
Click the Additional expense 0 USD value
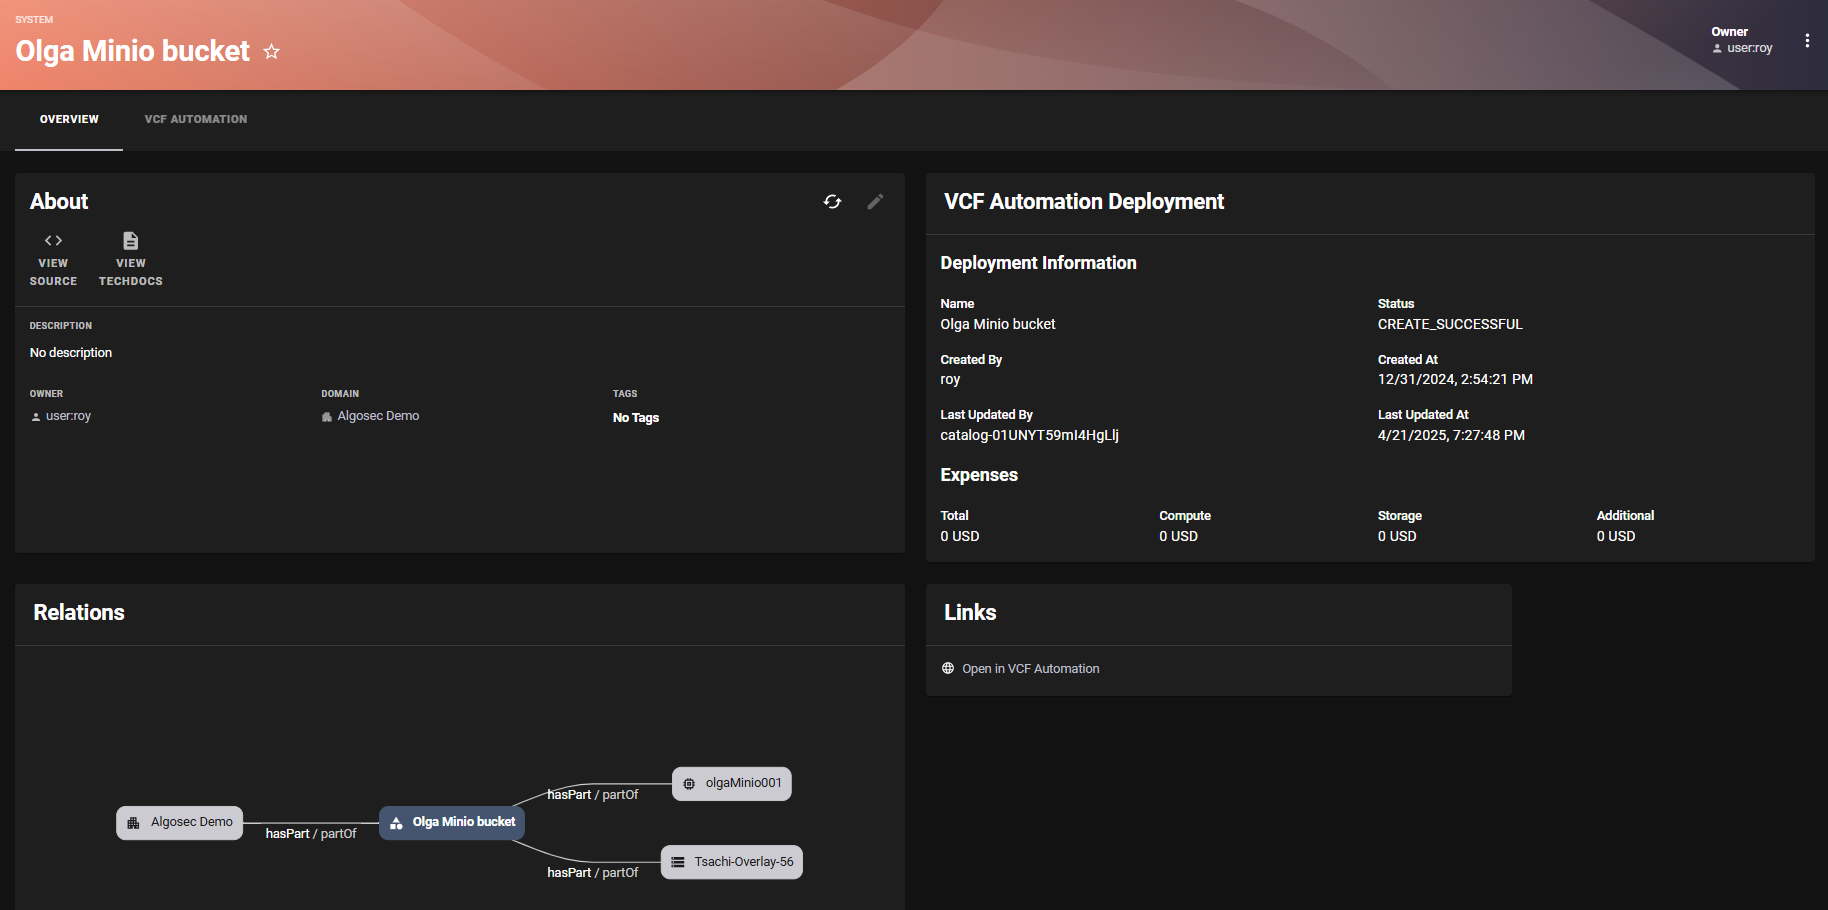coord(1616,536)
